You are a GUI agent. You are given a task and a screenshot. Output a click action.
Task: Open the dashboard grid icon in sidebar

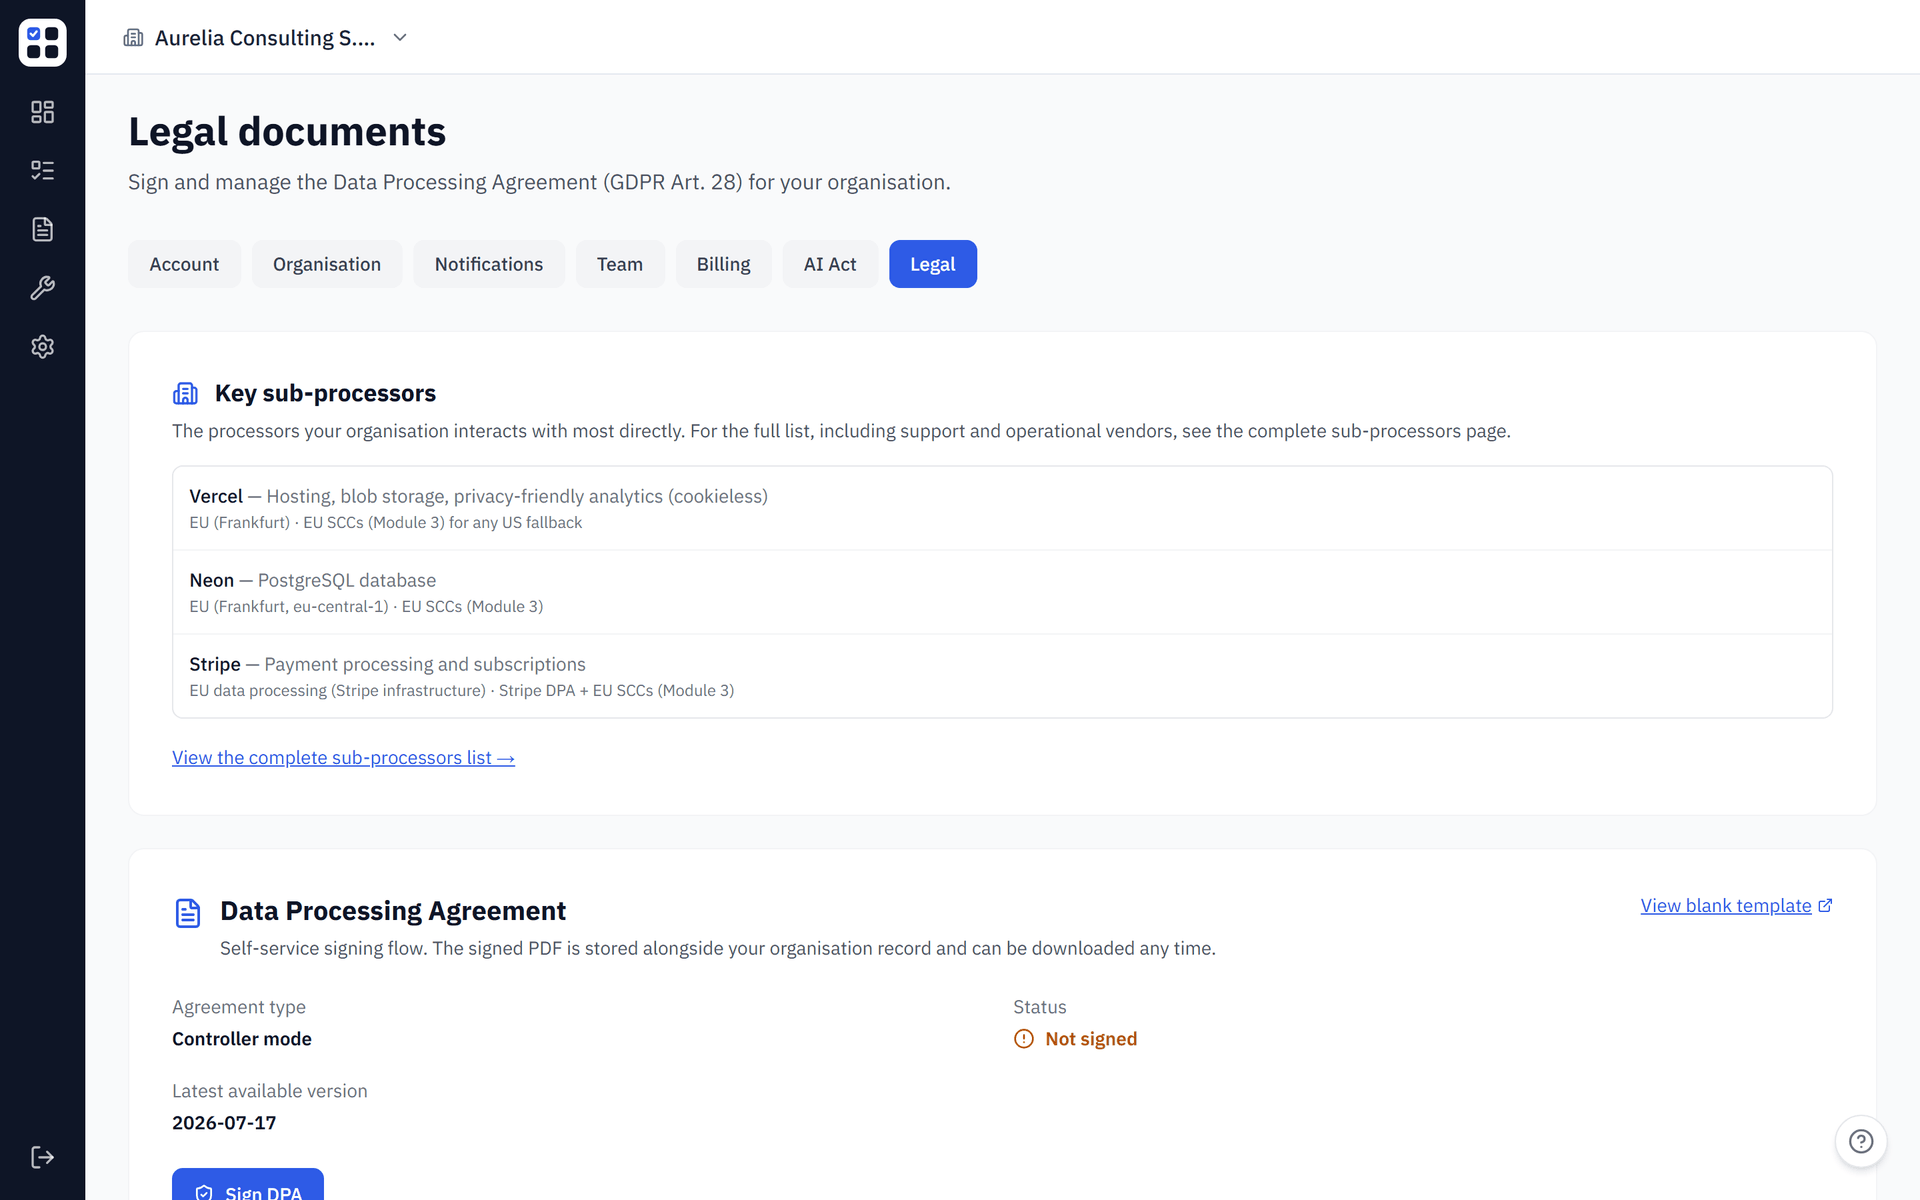[x=42, y=112]
